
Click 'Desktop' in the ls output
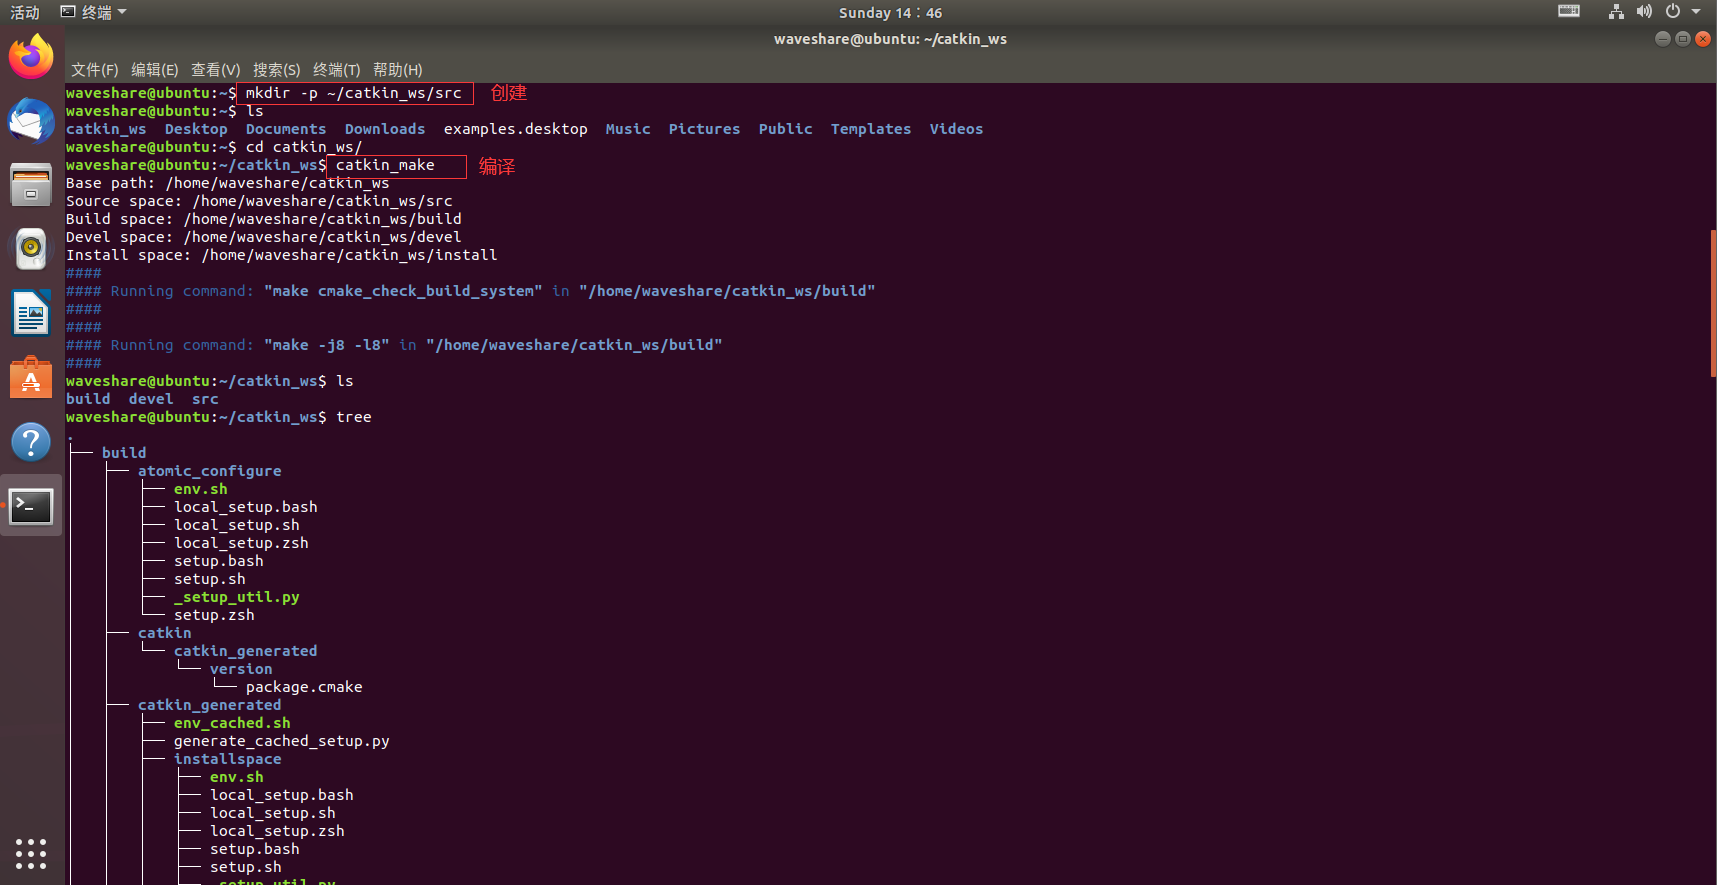tap(196, 129)
